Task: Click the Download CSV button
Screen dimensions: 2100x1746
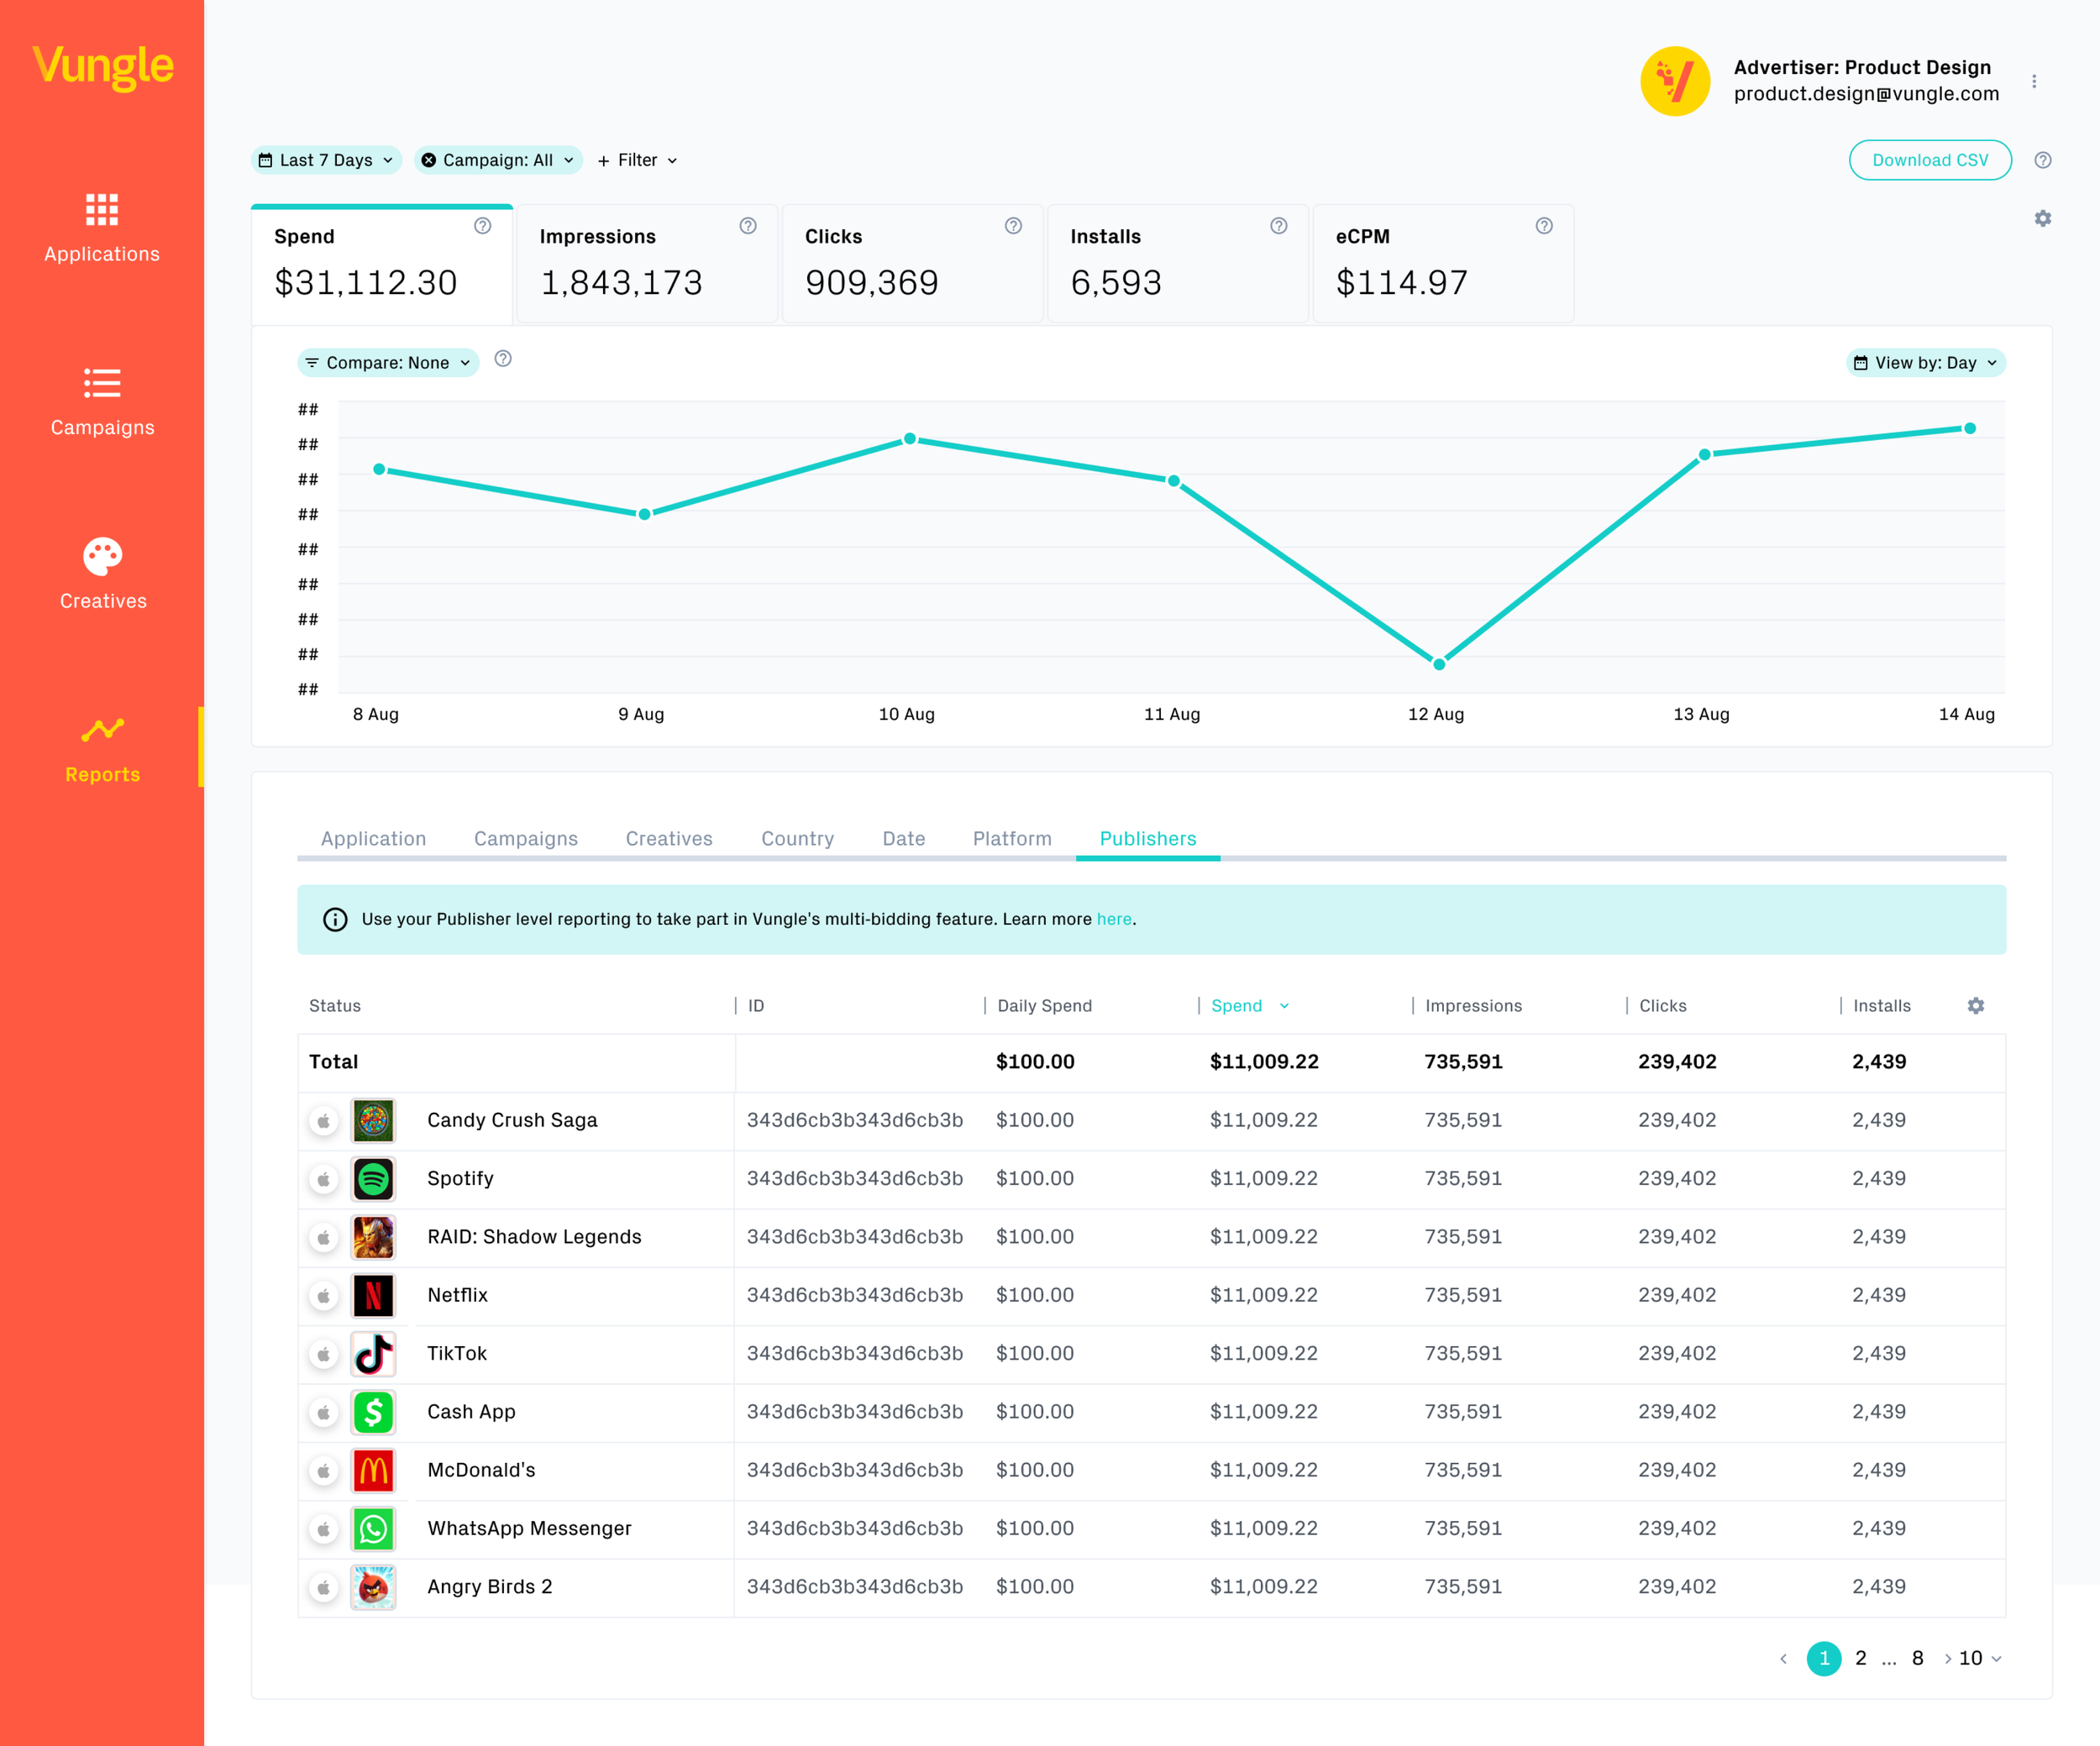Action: 1929,160
